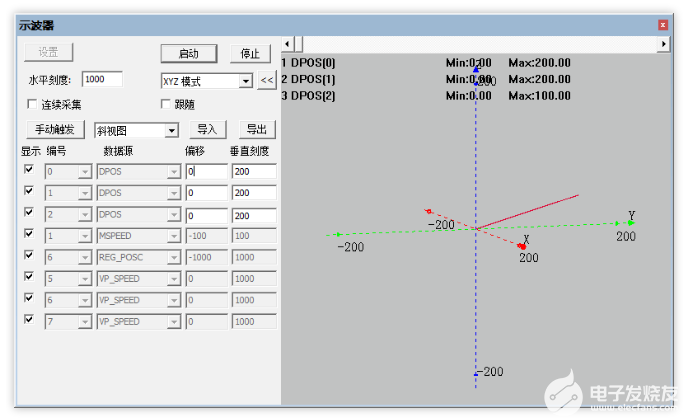Click the 2 DPOS(1) channel label
Screen dimensions: 684x418
(x=308, y=79)
